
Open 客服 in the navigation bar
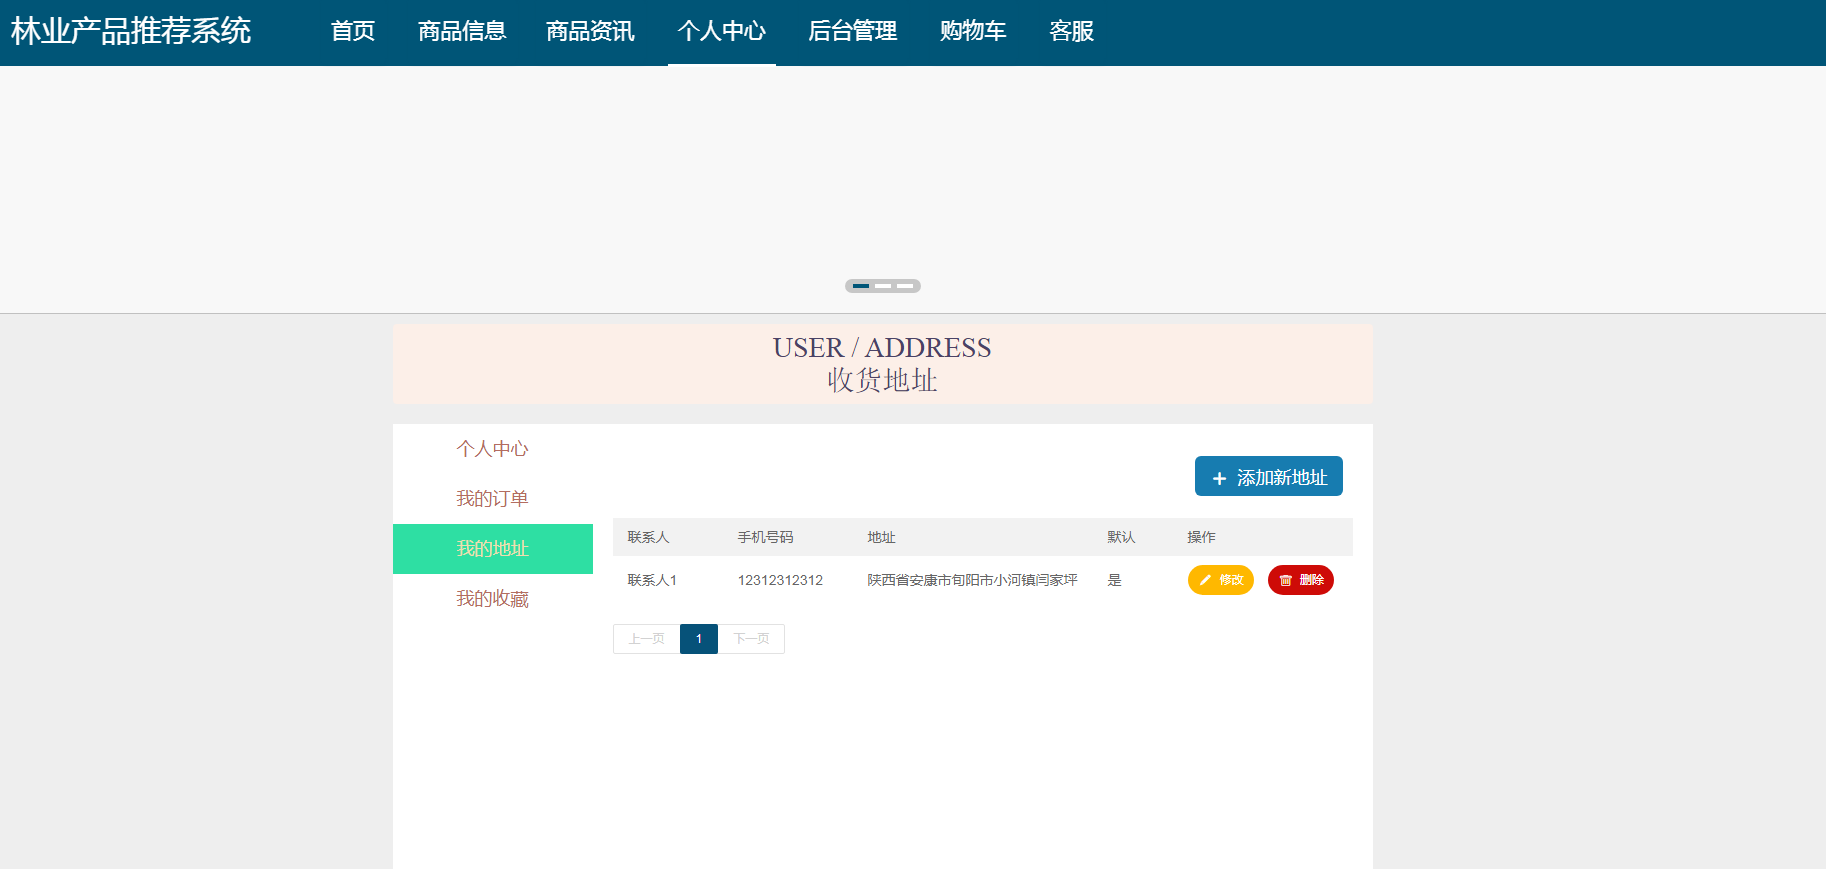point(1072,32)
